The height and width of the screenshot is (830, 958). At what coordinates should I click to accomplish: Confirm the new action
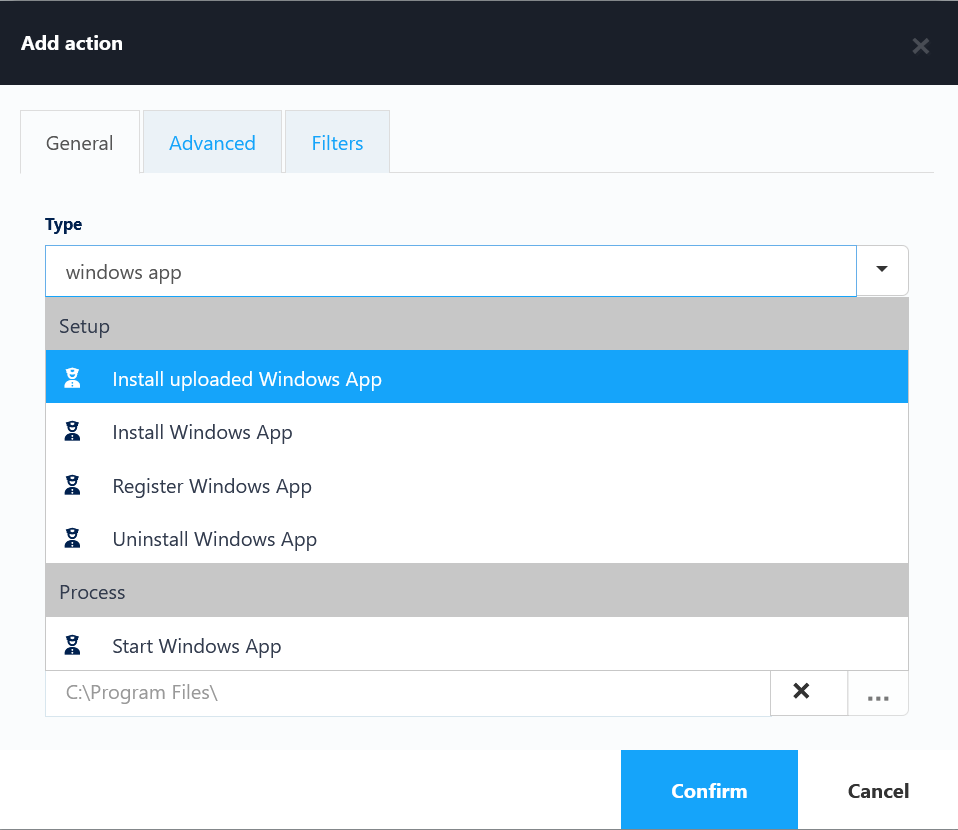(x=709, y=790)
